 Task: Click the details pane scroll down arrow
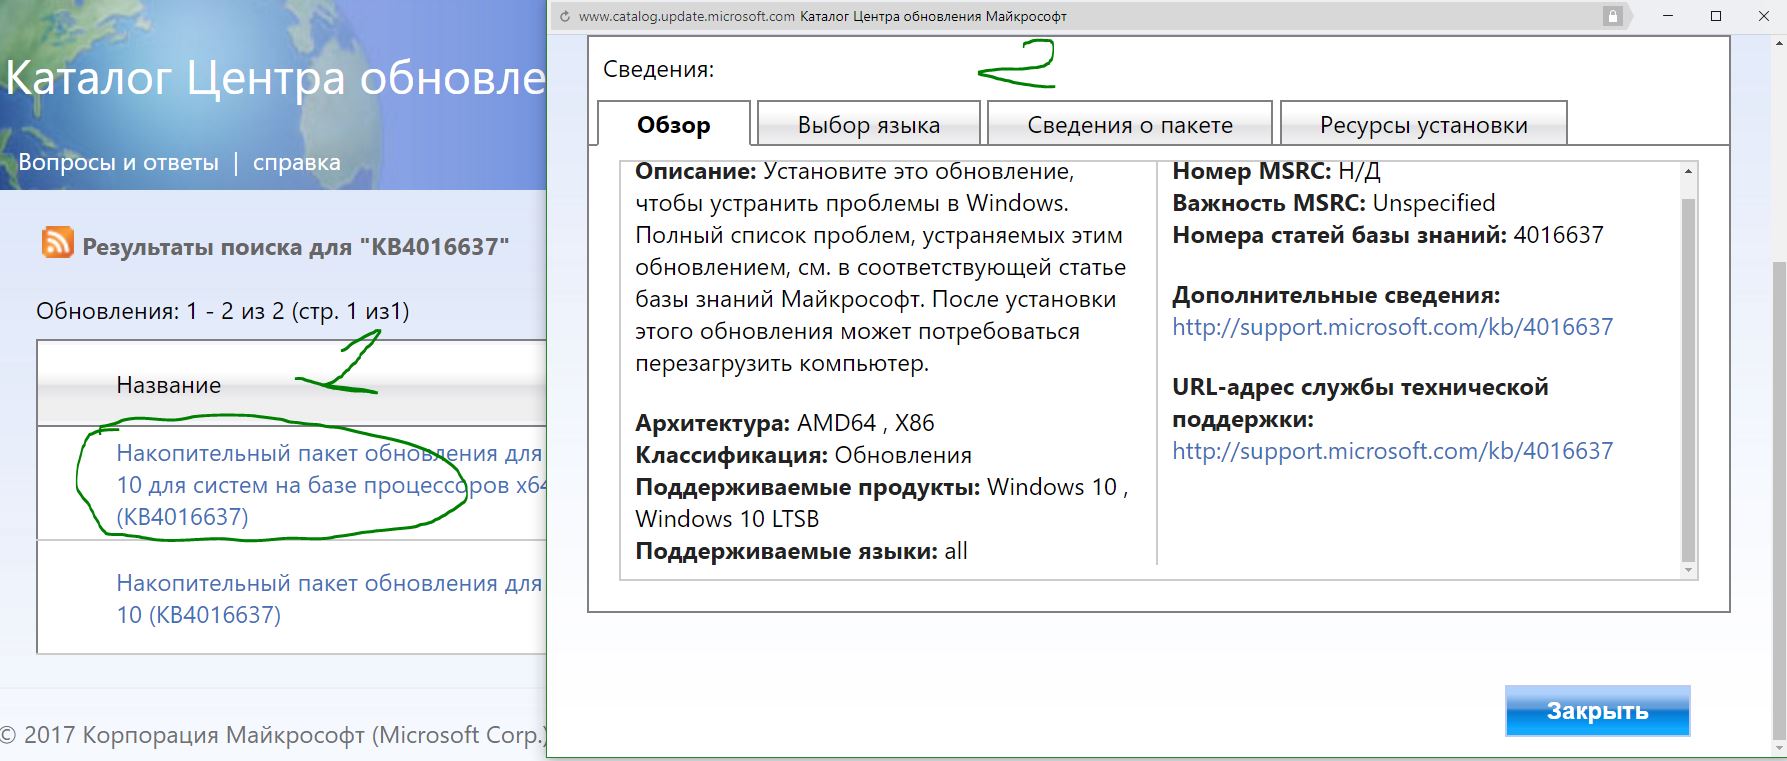tap(1688, 570)
